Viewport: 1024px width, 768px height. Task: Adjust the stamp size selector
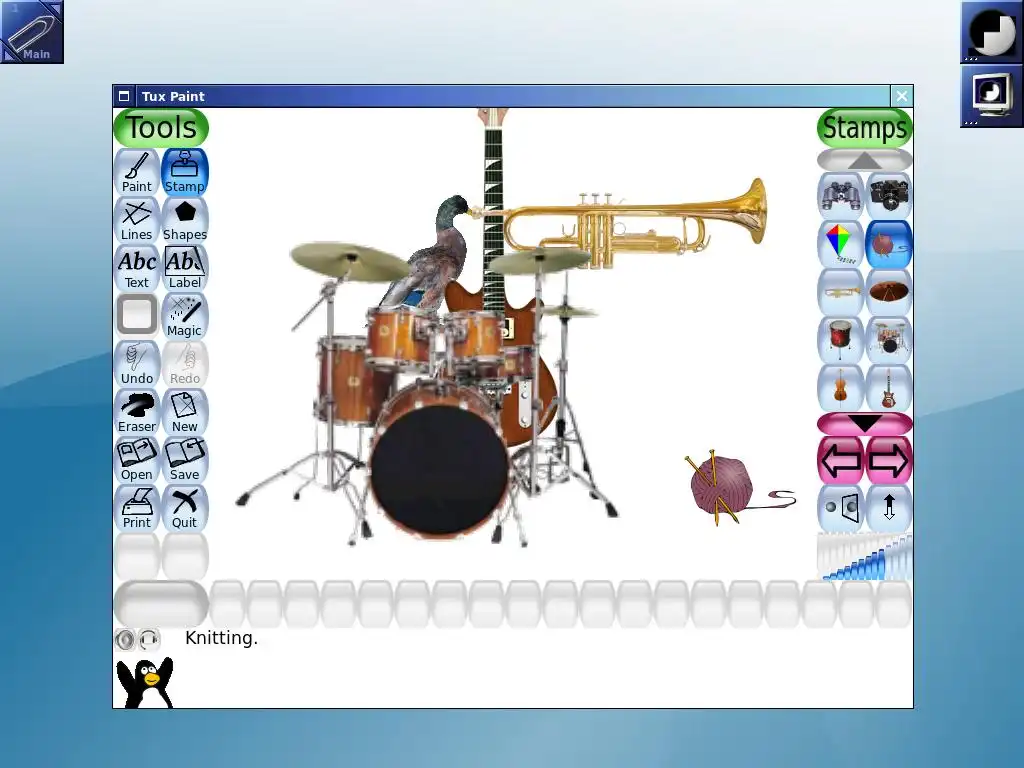pos(865,556)
